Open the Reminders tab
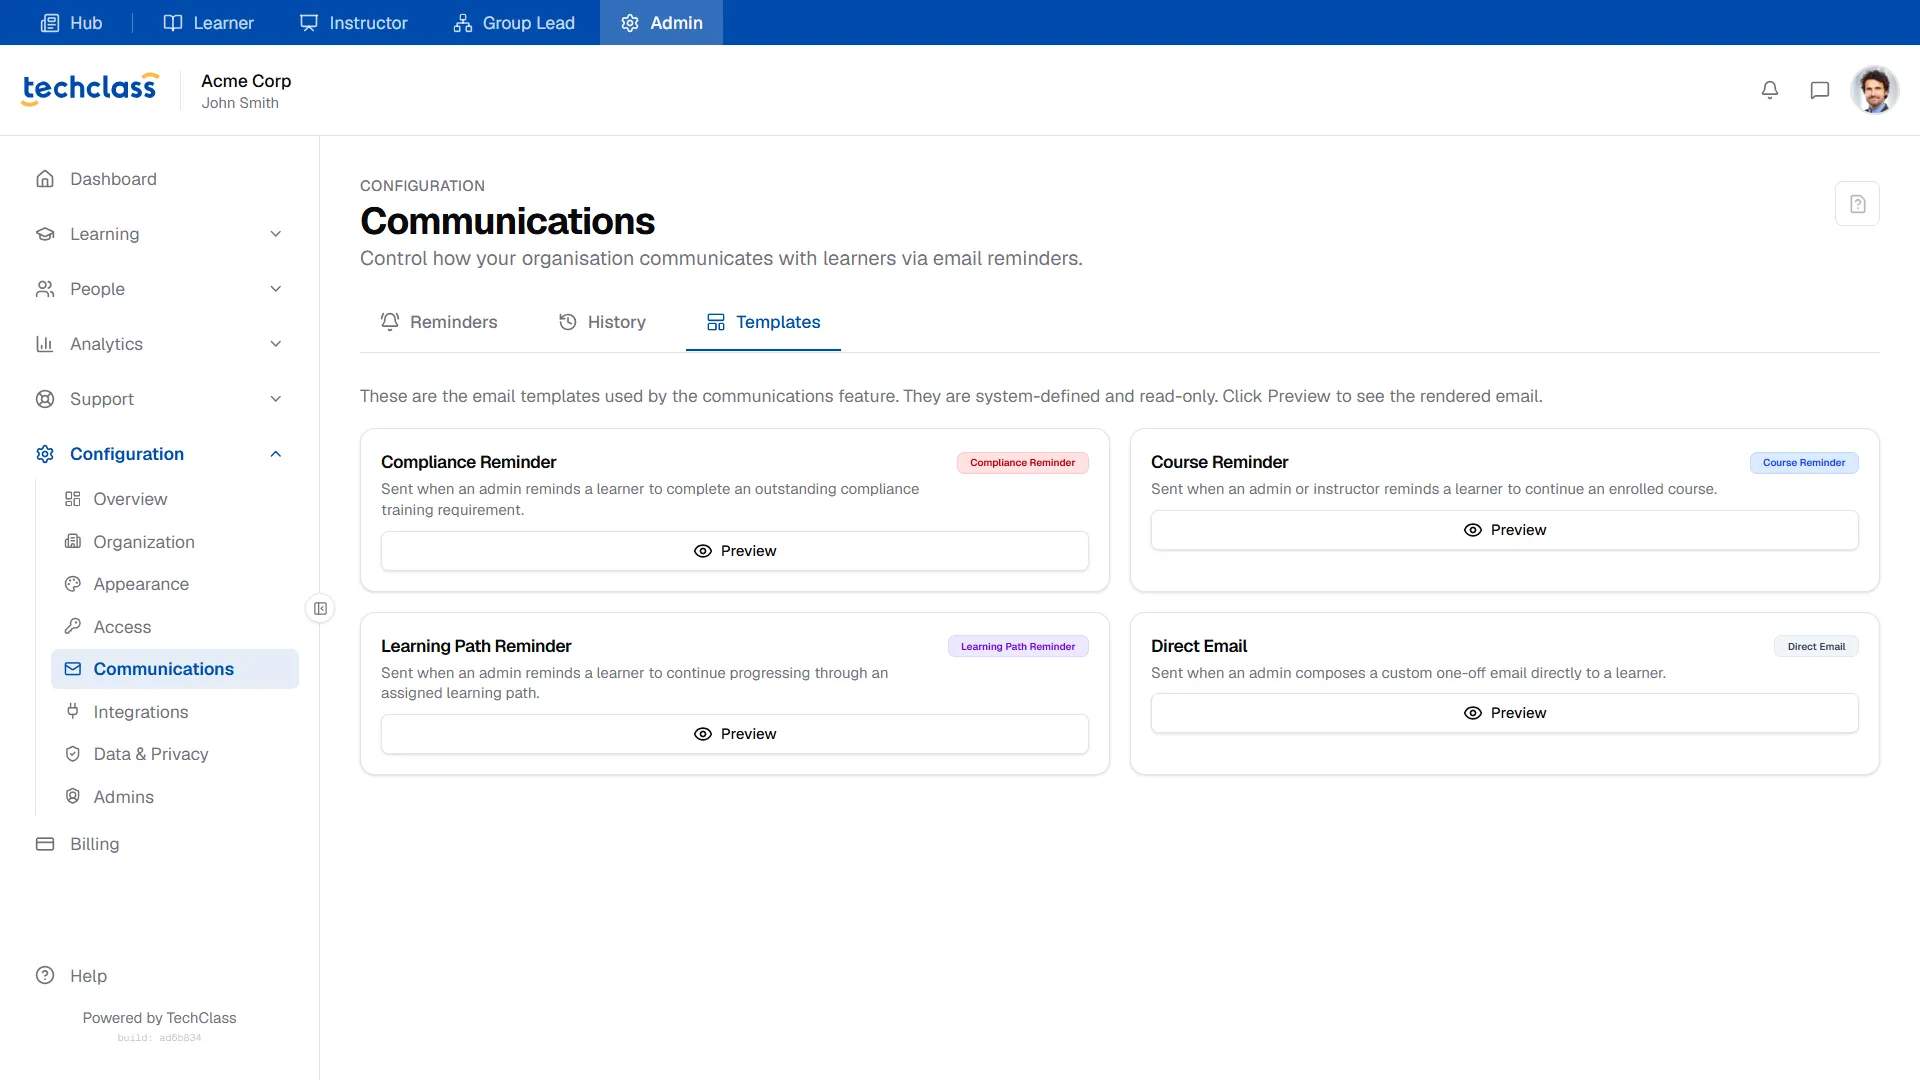 (x=438, y=322)
